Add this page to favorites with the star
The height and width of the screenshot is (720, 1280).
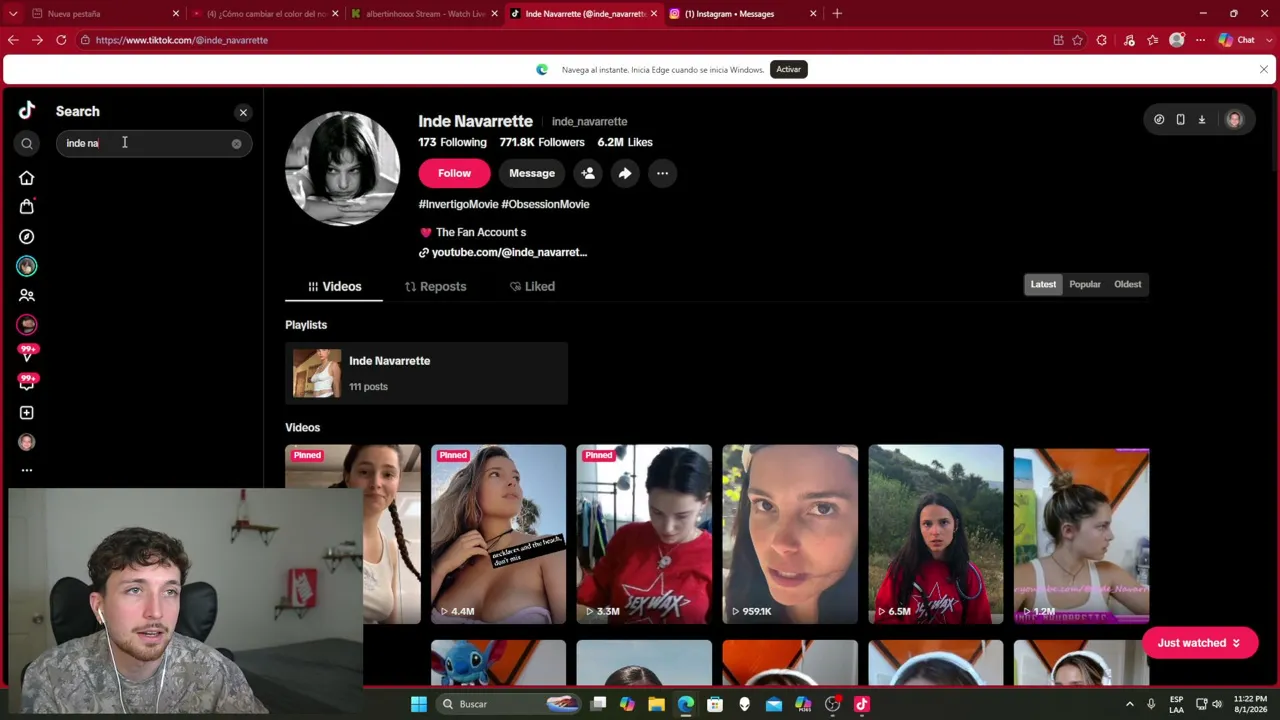[x=1077, y=40]
